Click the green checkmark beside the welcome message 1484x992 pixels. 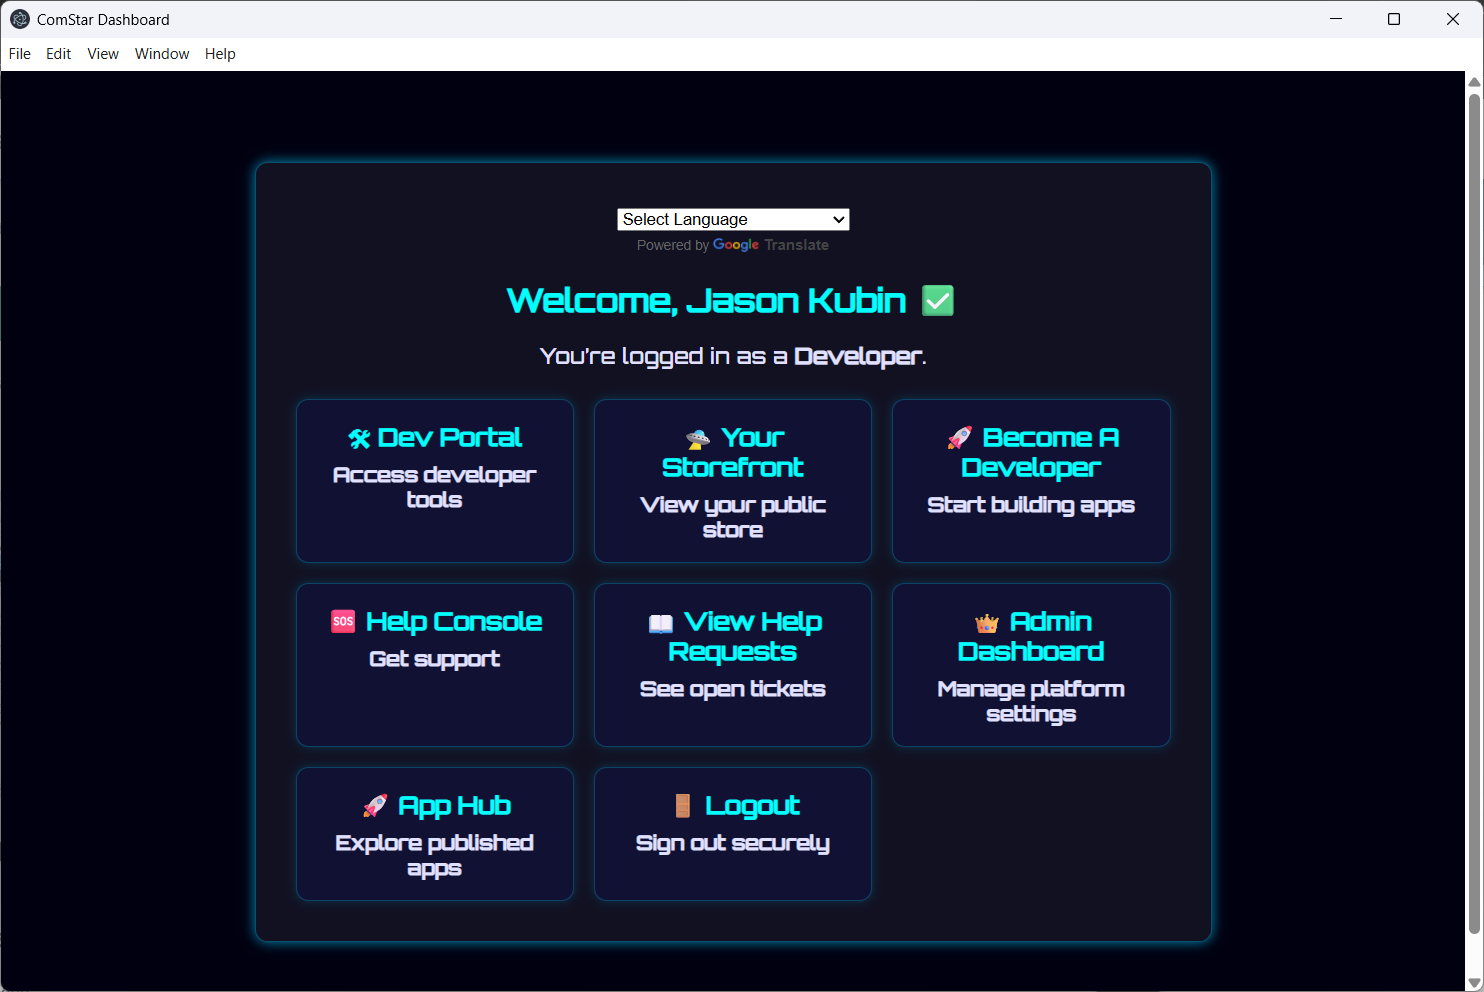(x=937, y=300)
